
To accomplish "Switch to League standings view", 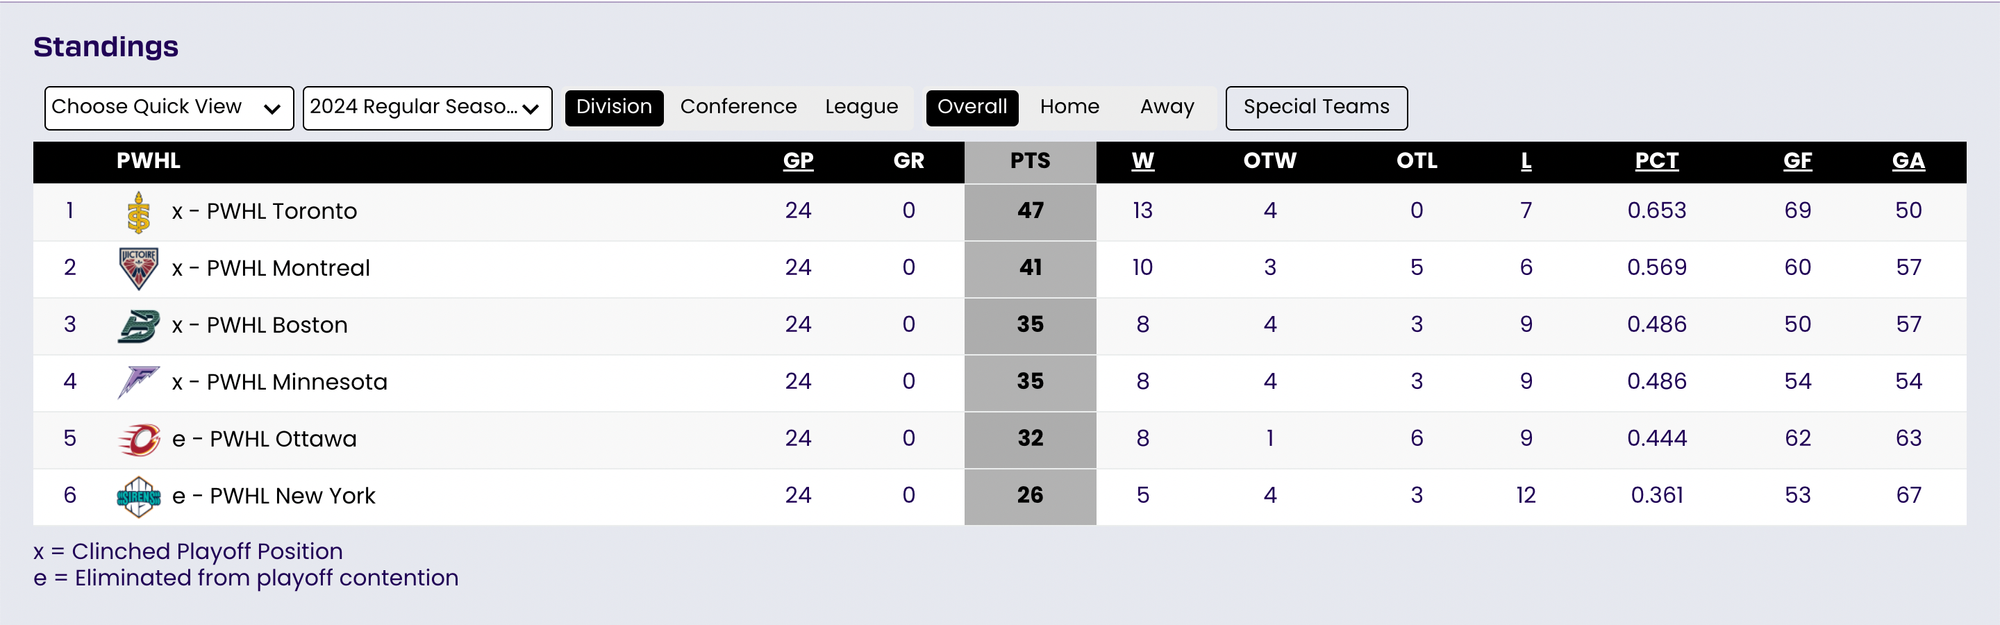I will point(861,107).
